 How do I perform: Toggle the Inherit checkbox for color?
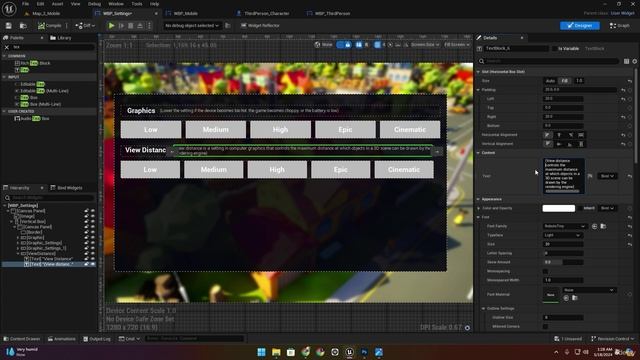coord(580,208)
